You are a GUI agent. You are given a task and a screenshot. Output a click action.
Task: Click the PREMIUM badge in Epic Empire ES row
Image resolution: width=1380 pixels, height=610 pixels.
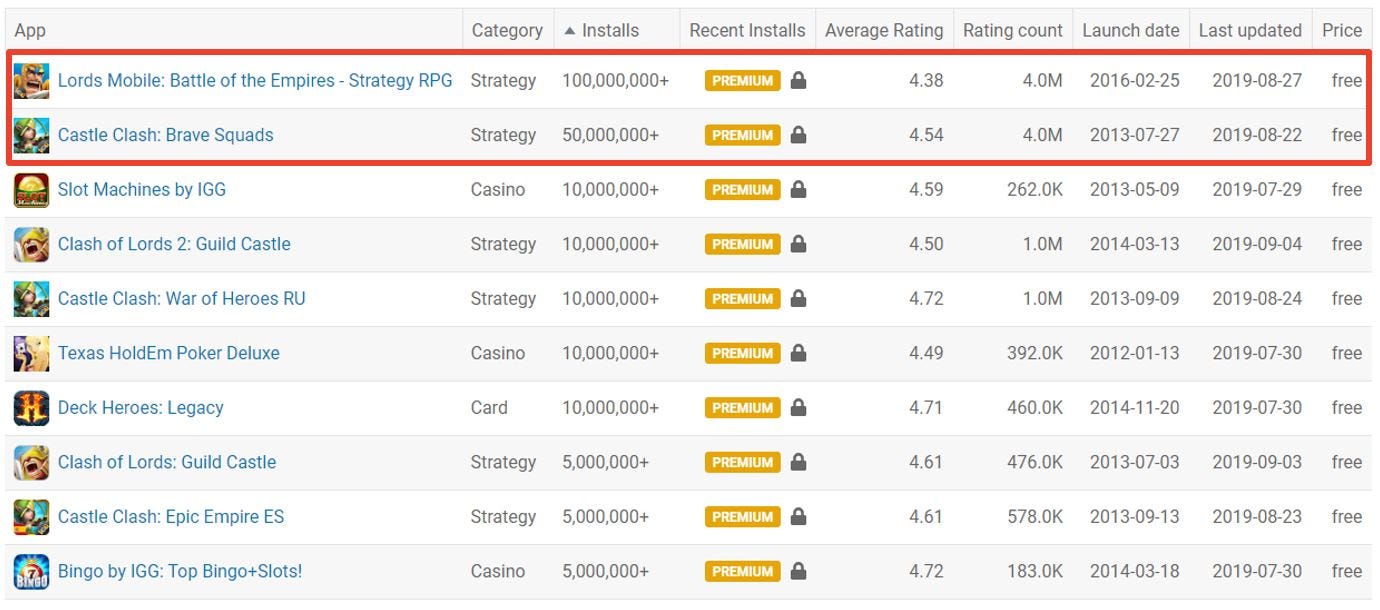point(742,516)
